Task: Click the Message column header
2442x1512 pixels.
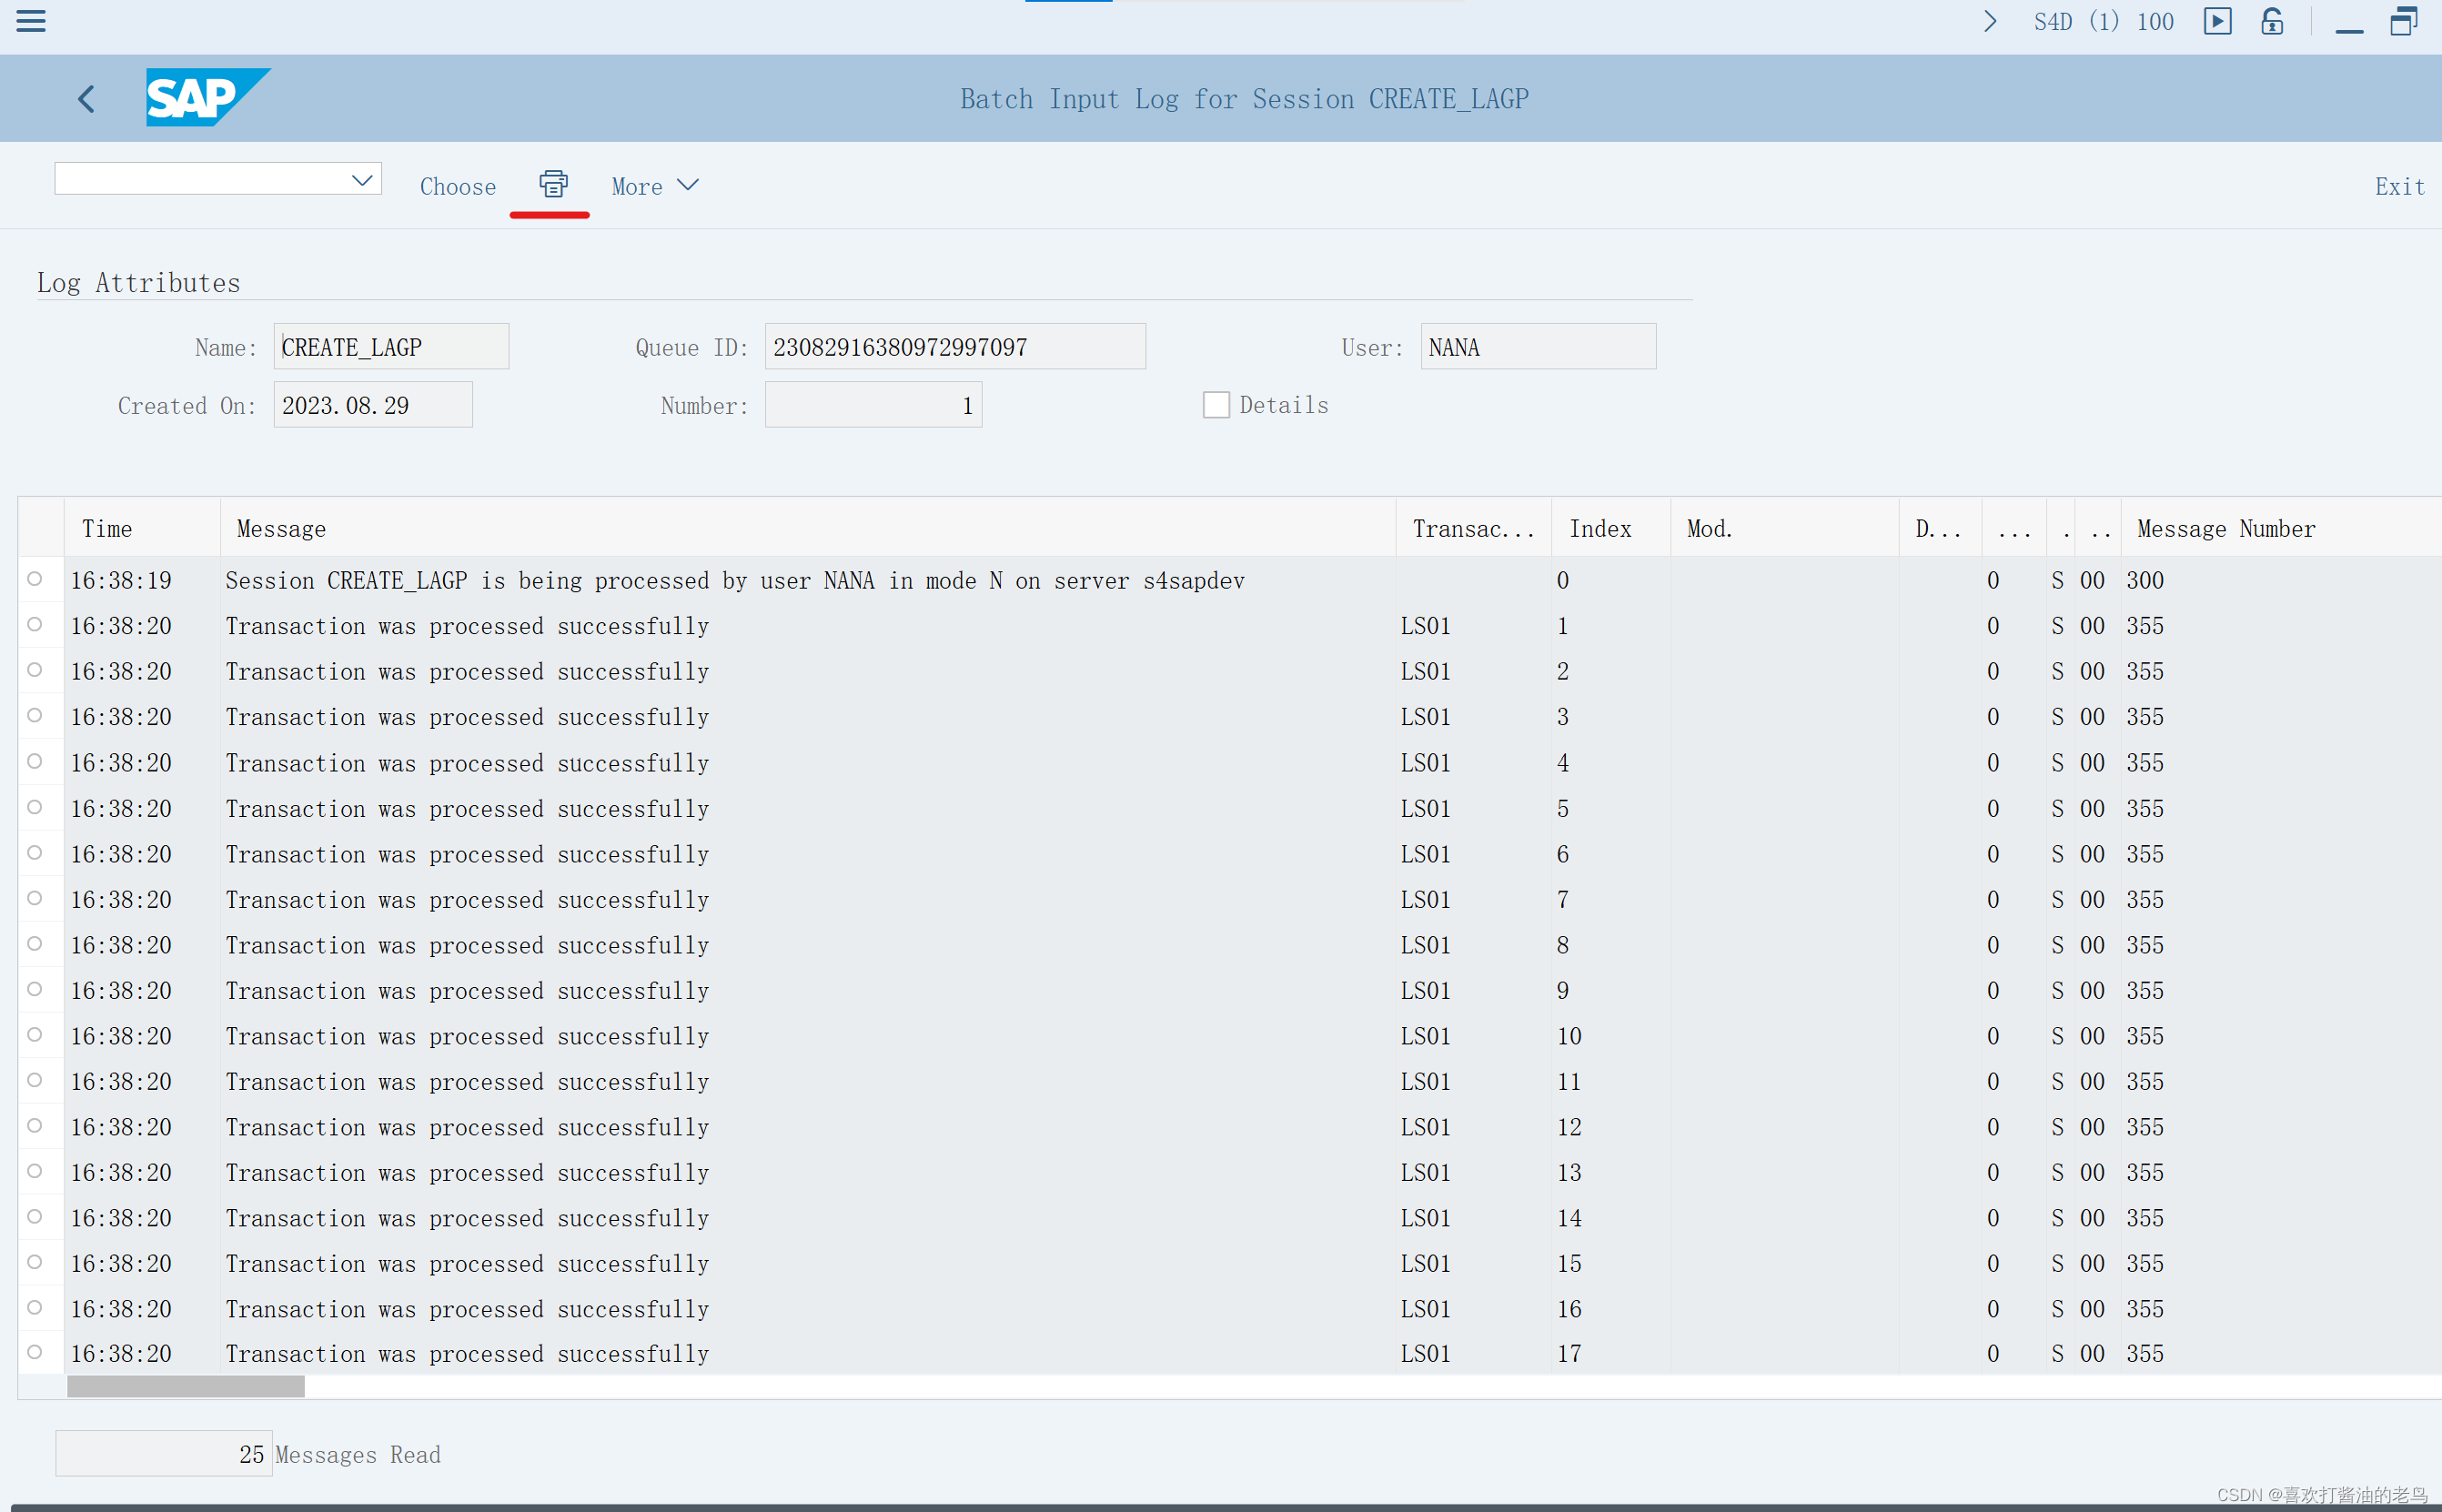Action: pos(281,528)
